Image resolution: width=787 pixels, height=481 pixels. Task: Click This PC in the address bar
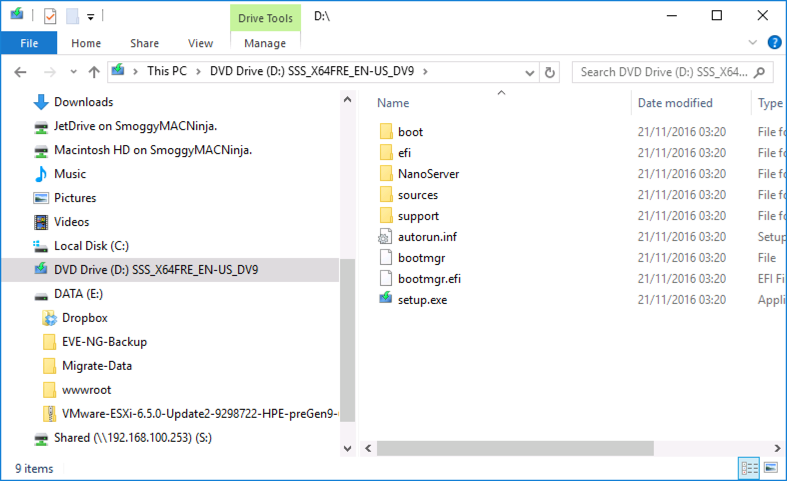(x=167, y=71)
